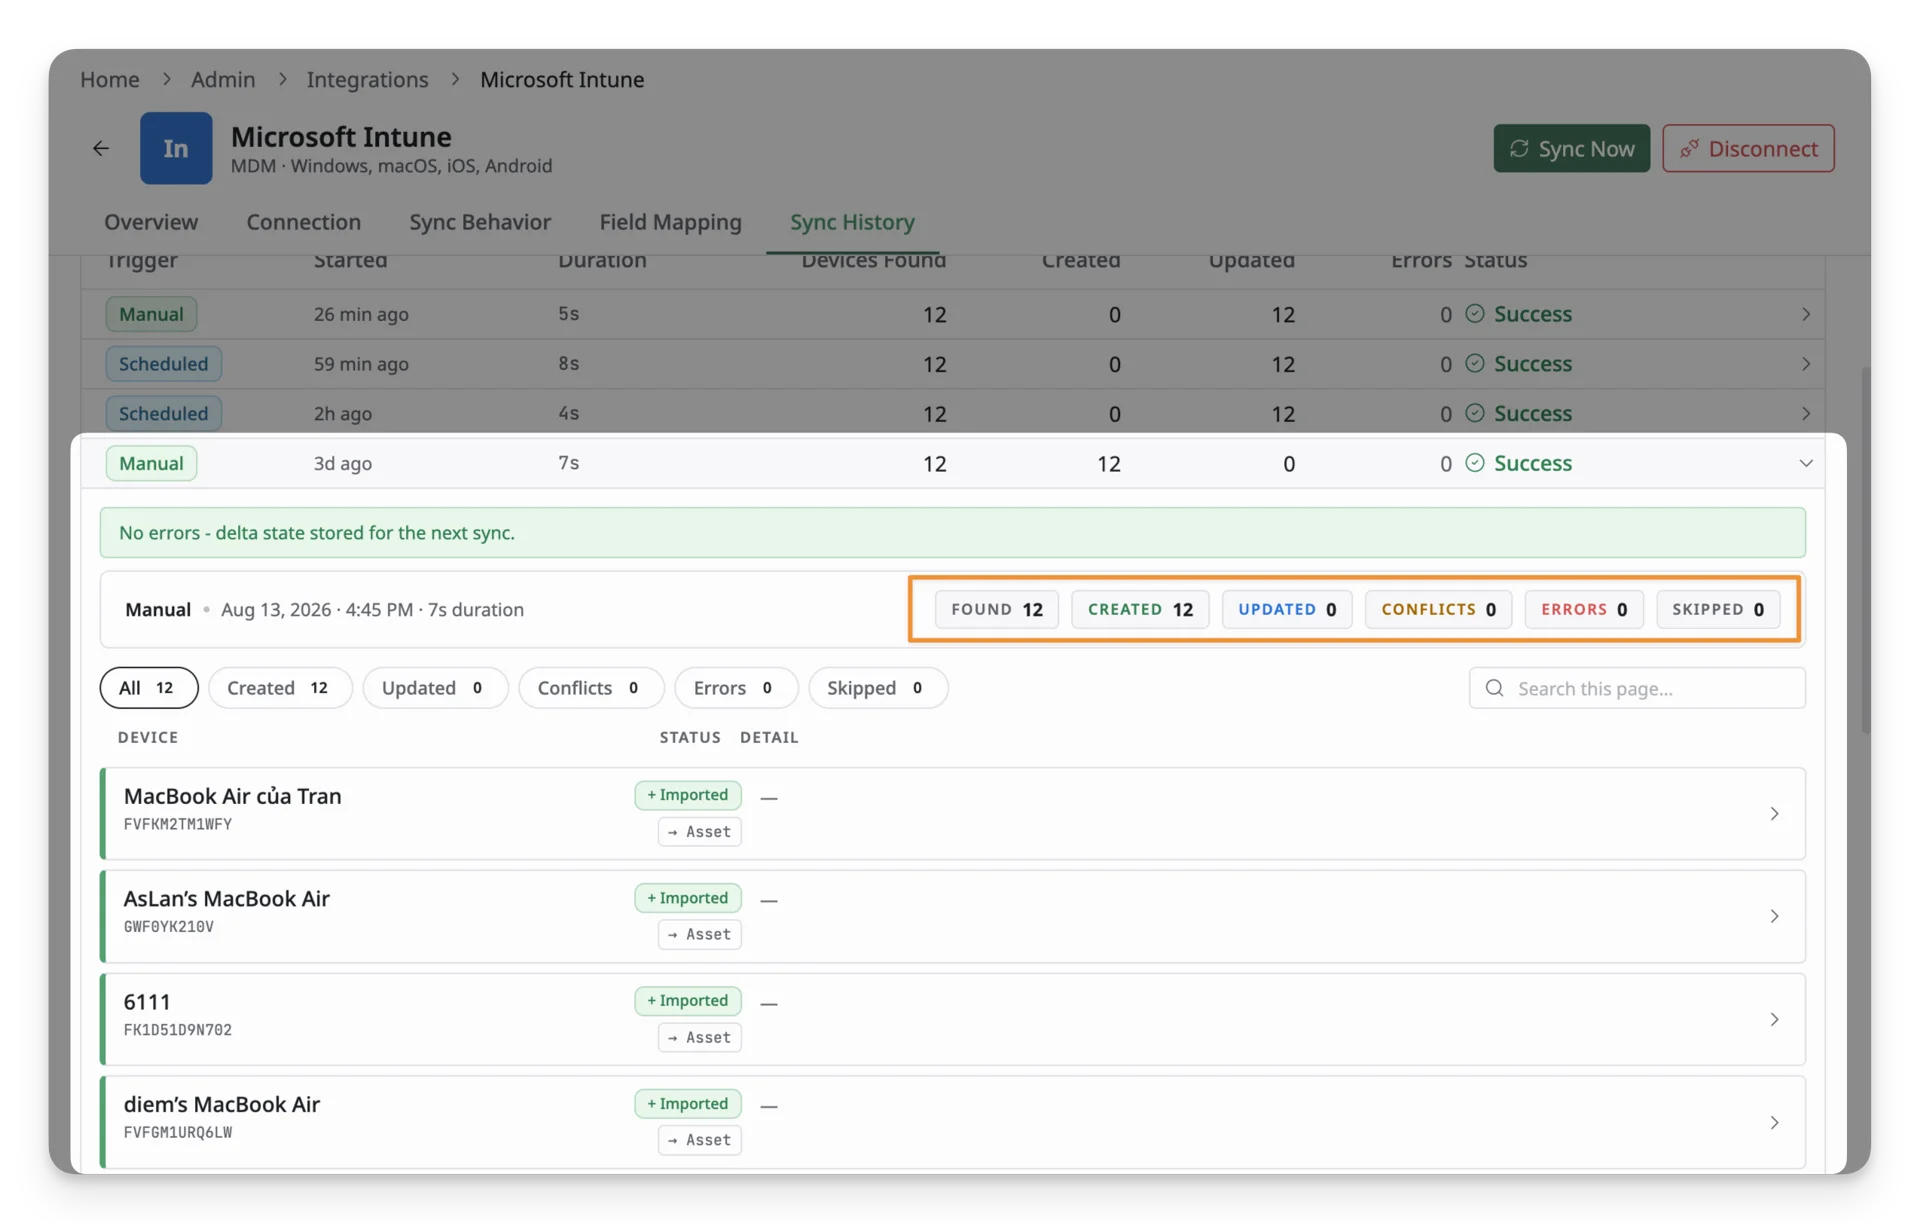Click the search magnifier icon

tap(1494, 688)
